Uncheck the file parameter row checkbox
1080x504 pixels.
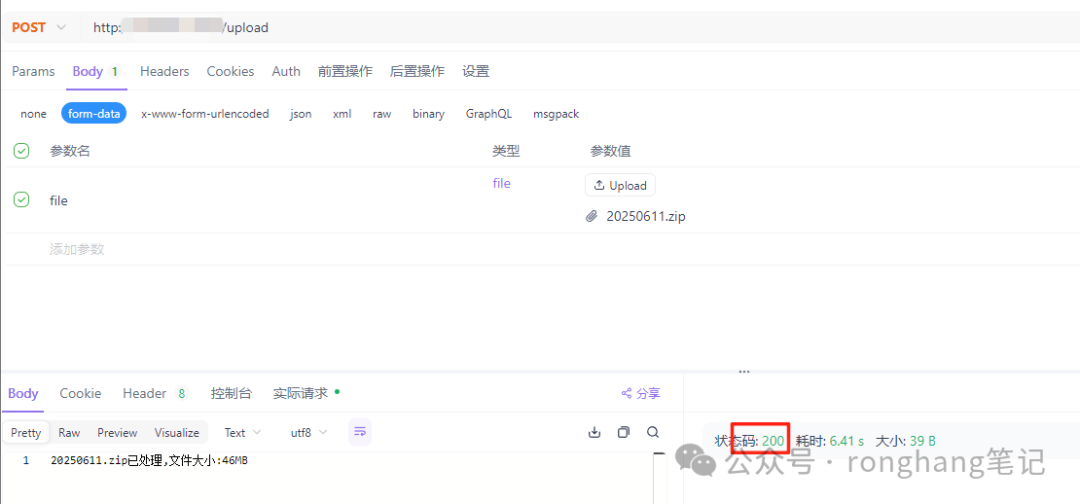coord(21,200)
